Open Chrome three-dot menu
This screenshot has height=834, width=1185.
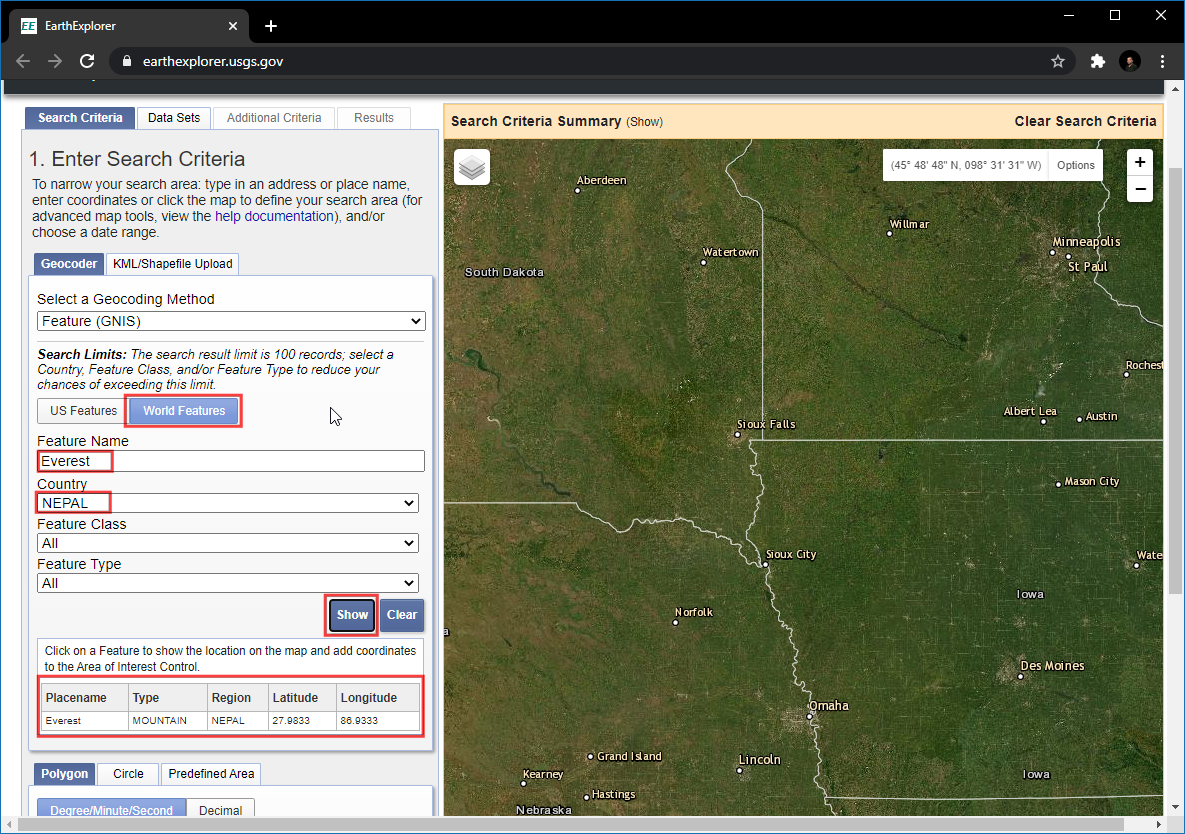click(x=1163, y=61)
